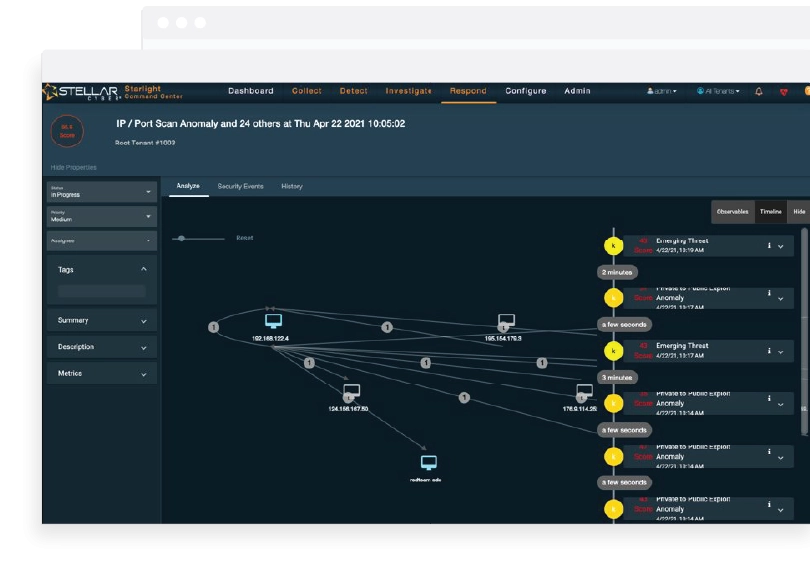
Task: Open the Status In Progress dropdown
Action: click(x=101, y=191)
